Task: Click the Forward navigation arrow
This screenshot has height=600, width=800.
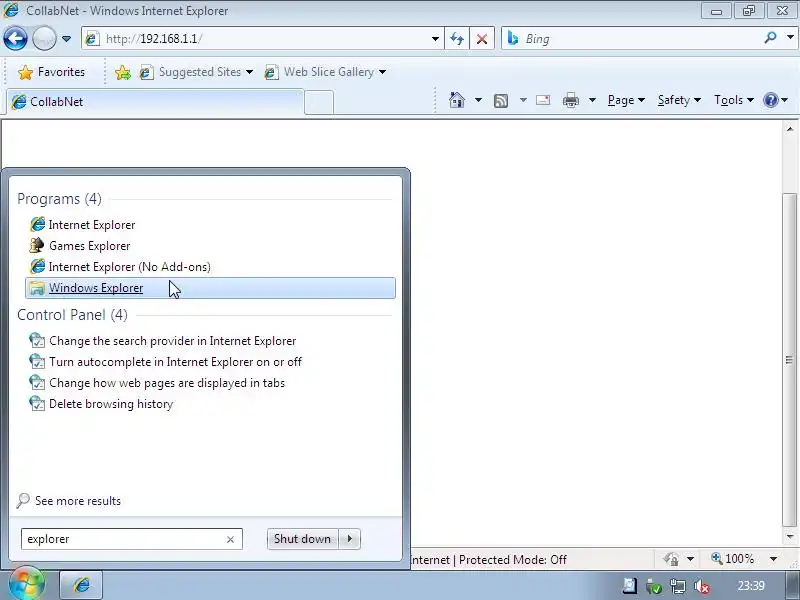Action: 44,38
